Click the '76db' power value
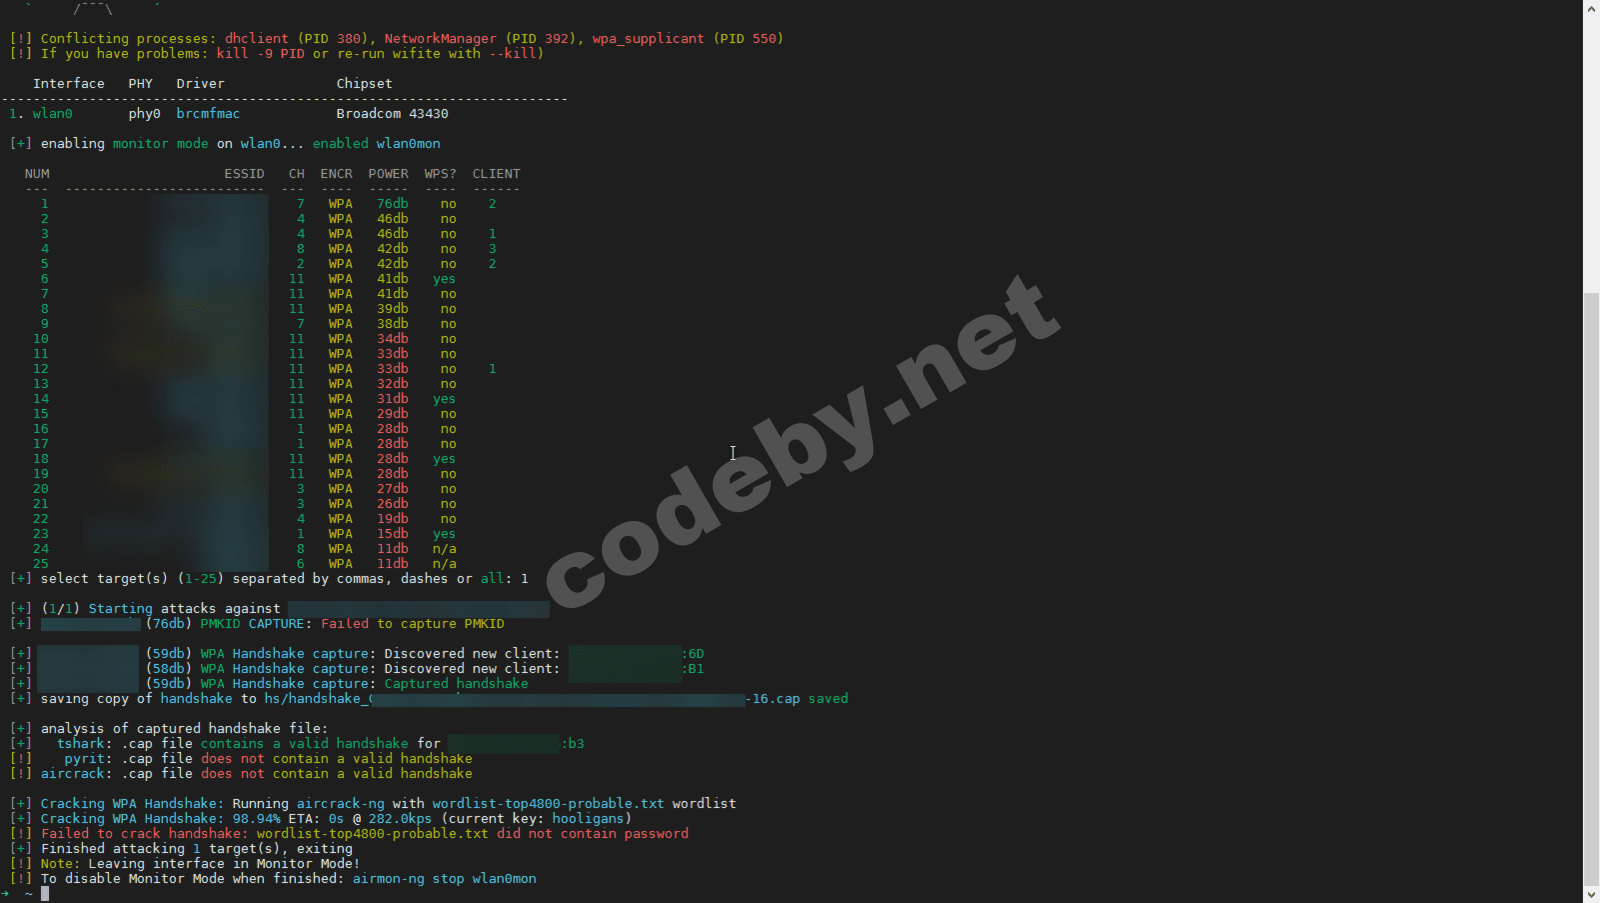1600x903 pixels. pos(392,204)
